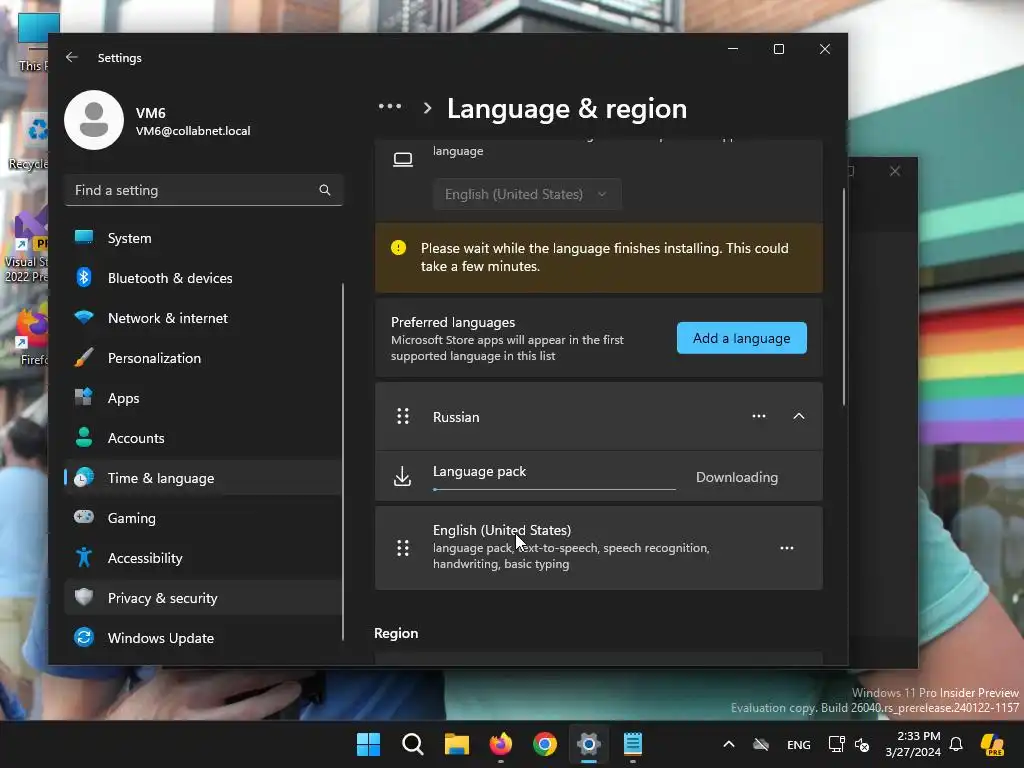Open the Windows Start menu
The width and height of the screenshot is (1024, 768).
click(368, 744)
